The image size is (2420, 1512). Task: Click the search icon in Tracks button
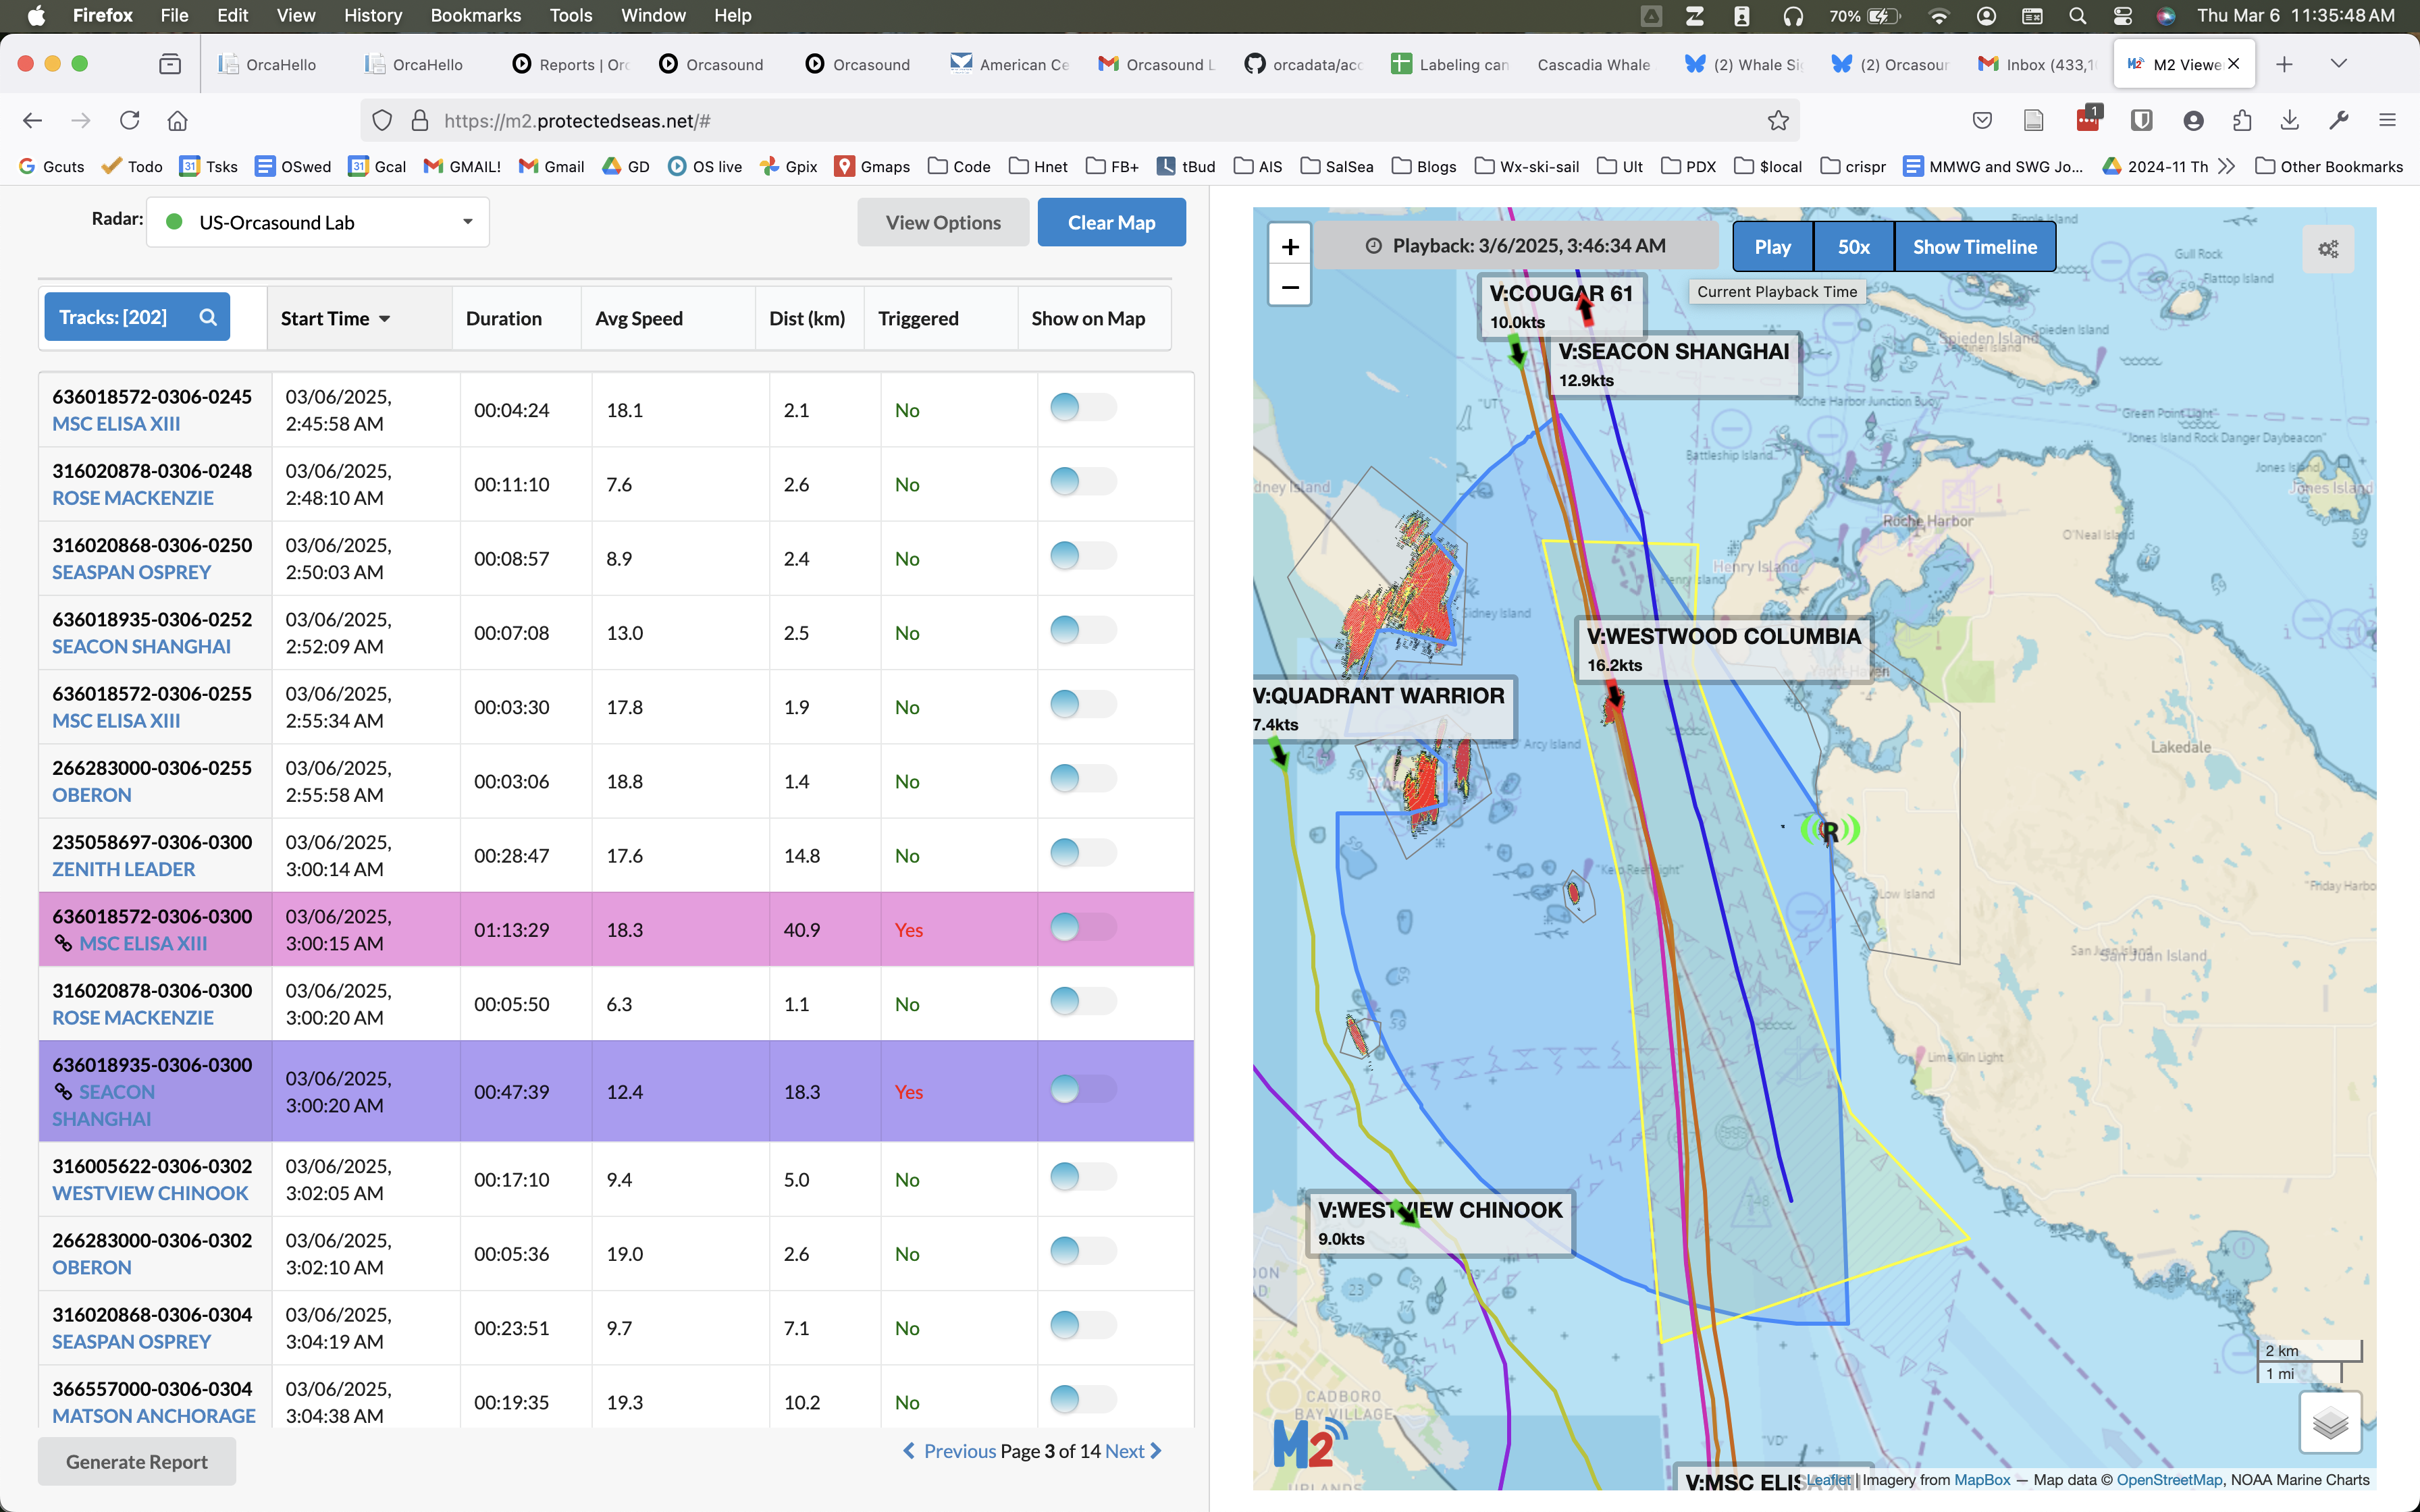(x=208, y=317)
